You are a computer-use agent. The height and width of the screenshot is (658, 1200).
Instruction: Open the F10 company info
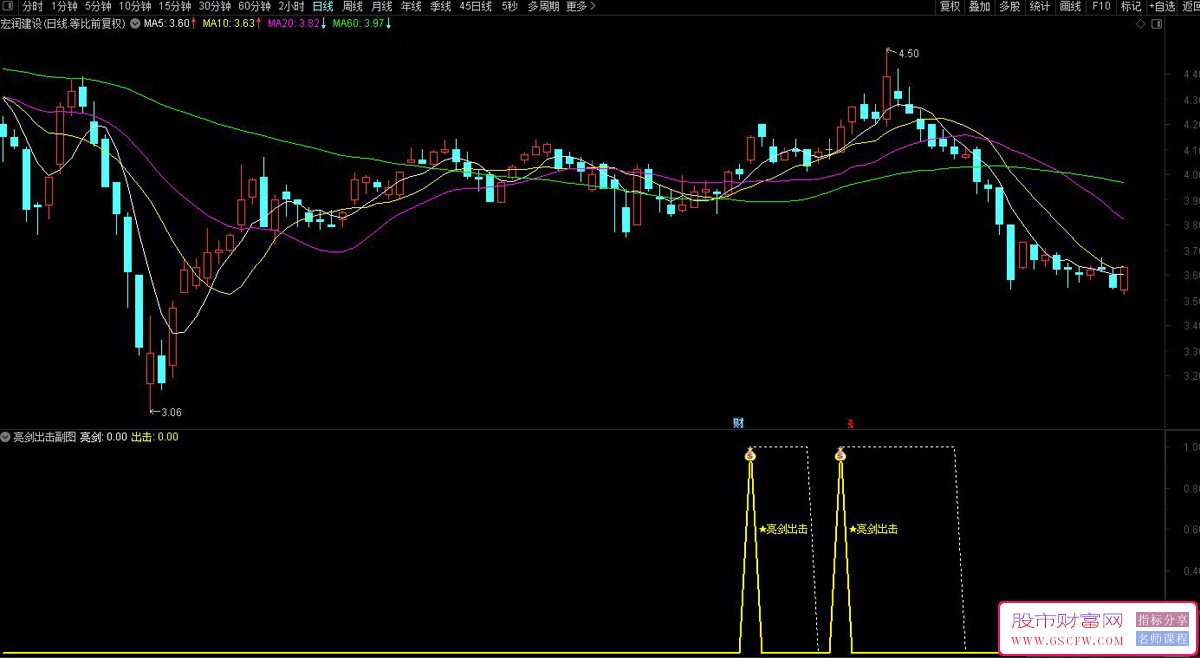(1101, 6)
